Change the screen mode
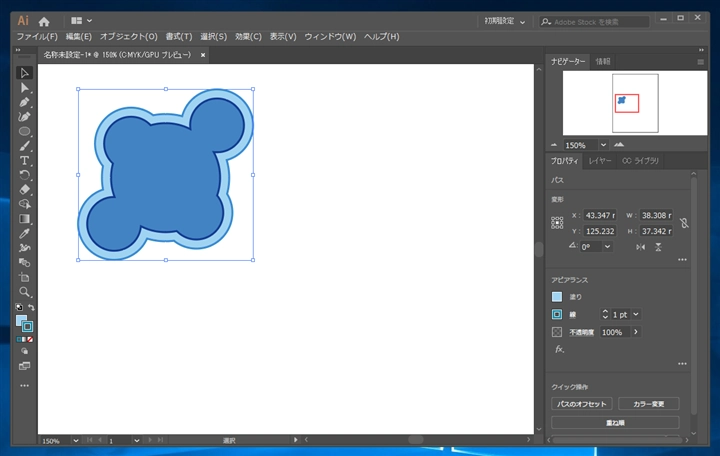The width and height of the screenshot is (720, 456). tap(24, 366)
